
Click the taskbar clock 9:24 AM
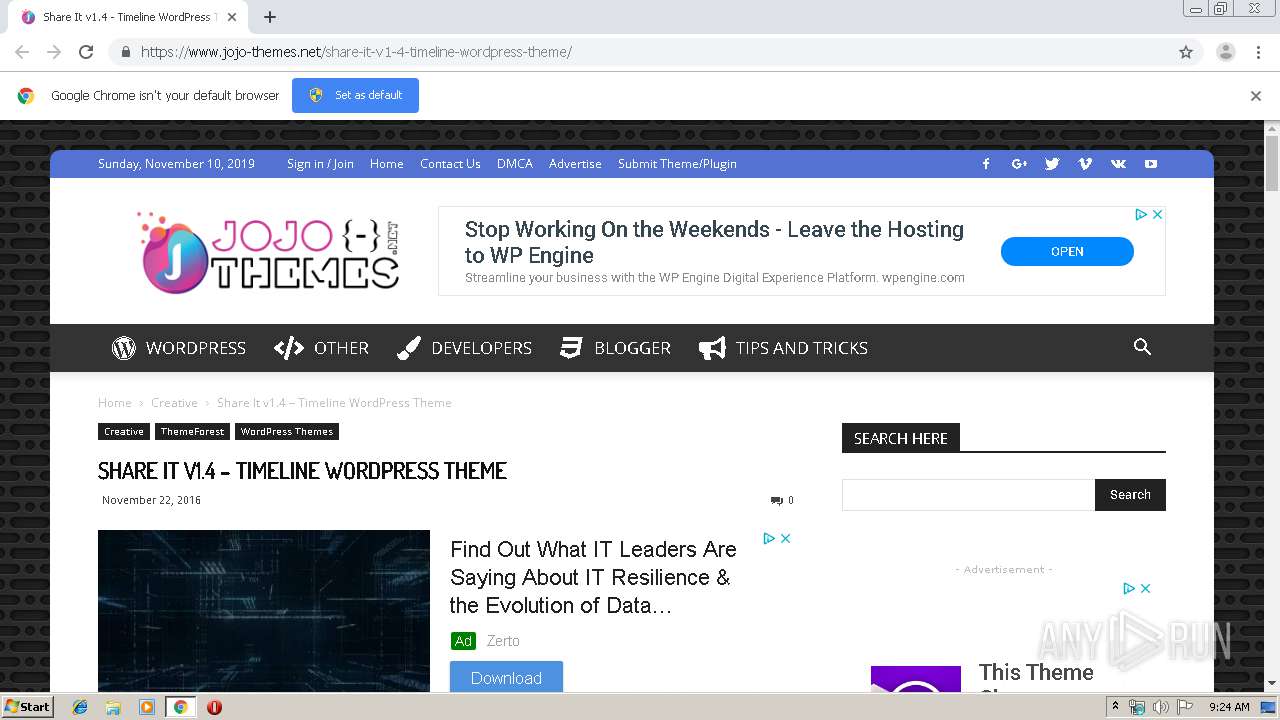pyautogui.click(x=1229, y=707)
